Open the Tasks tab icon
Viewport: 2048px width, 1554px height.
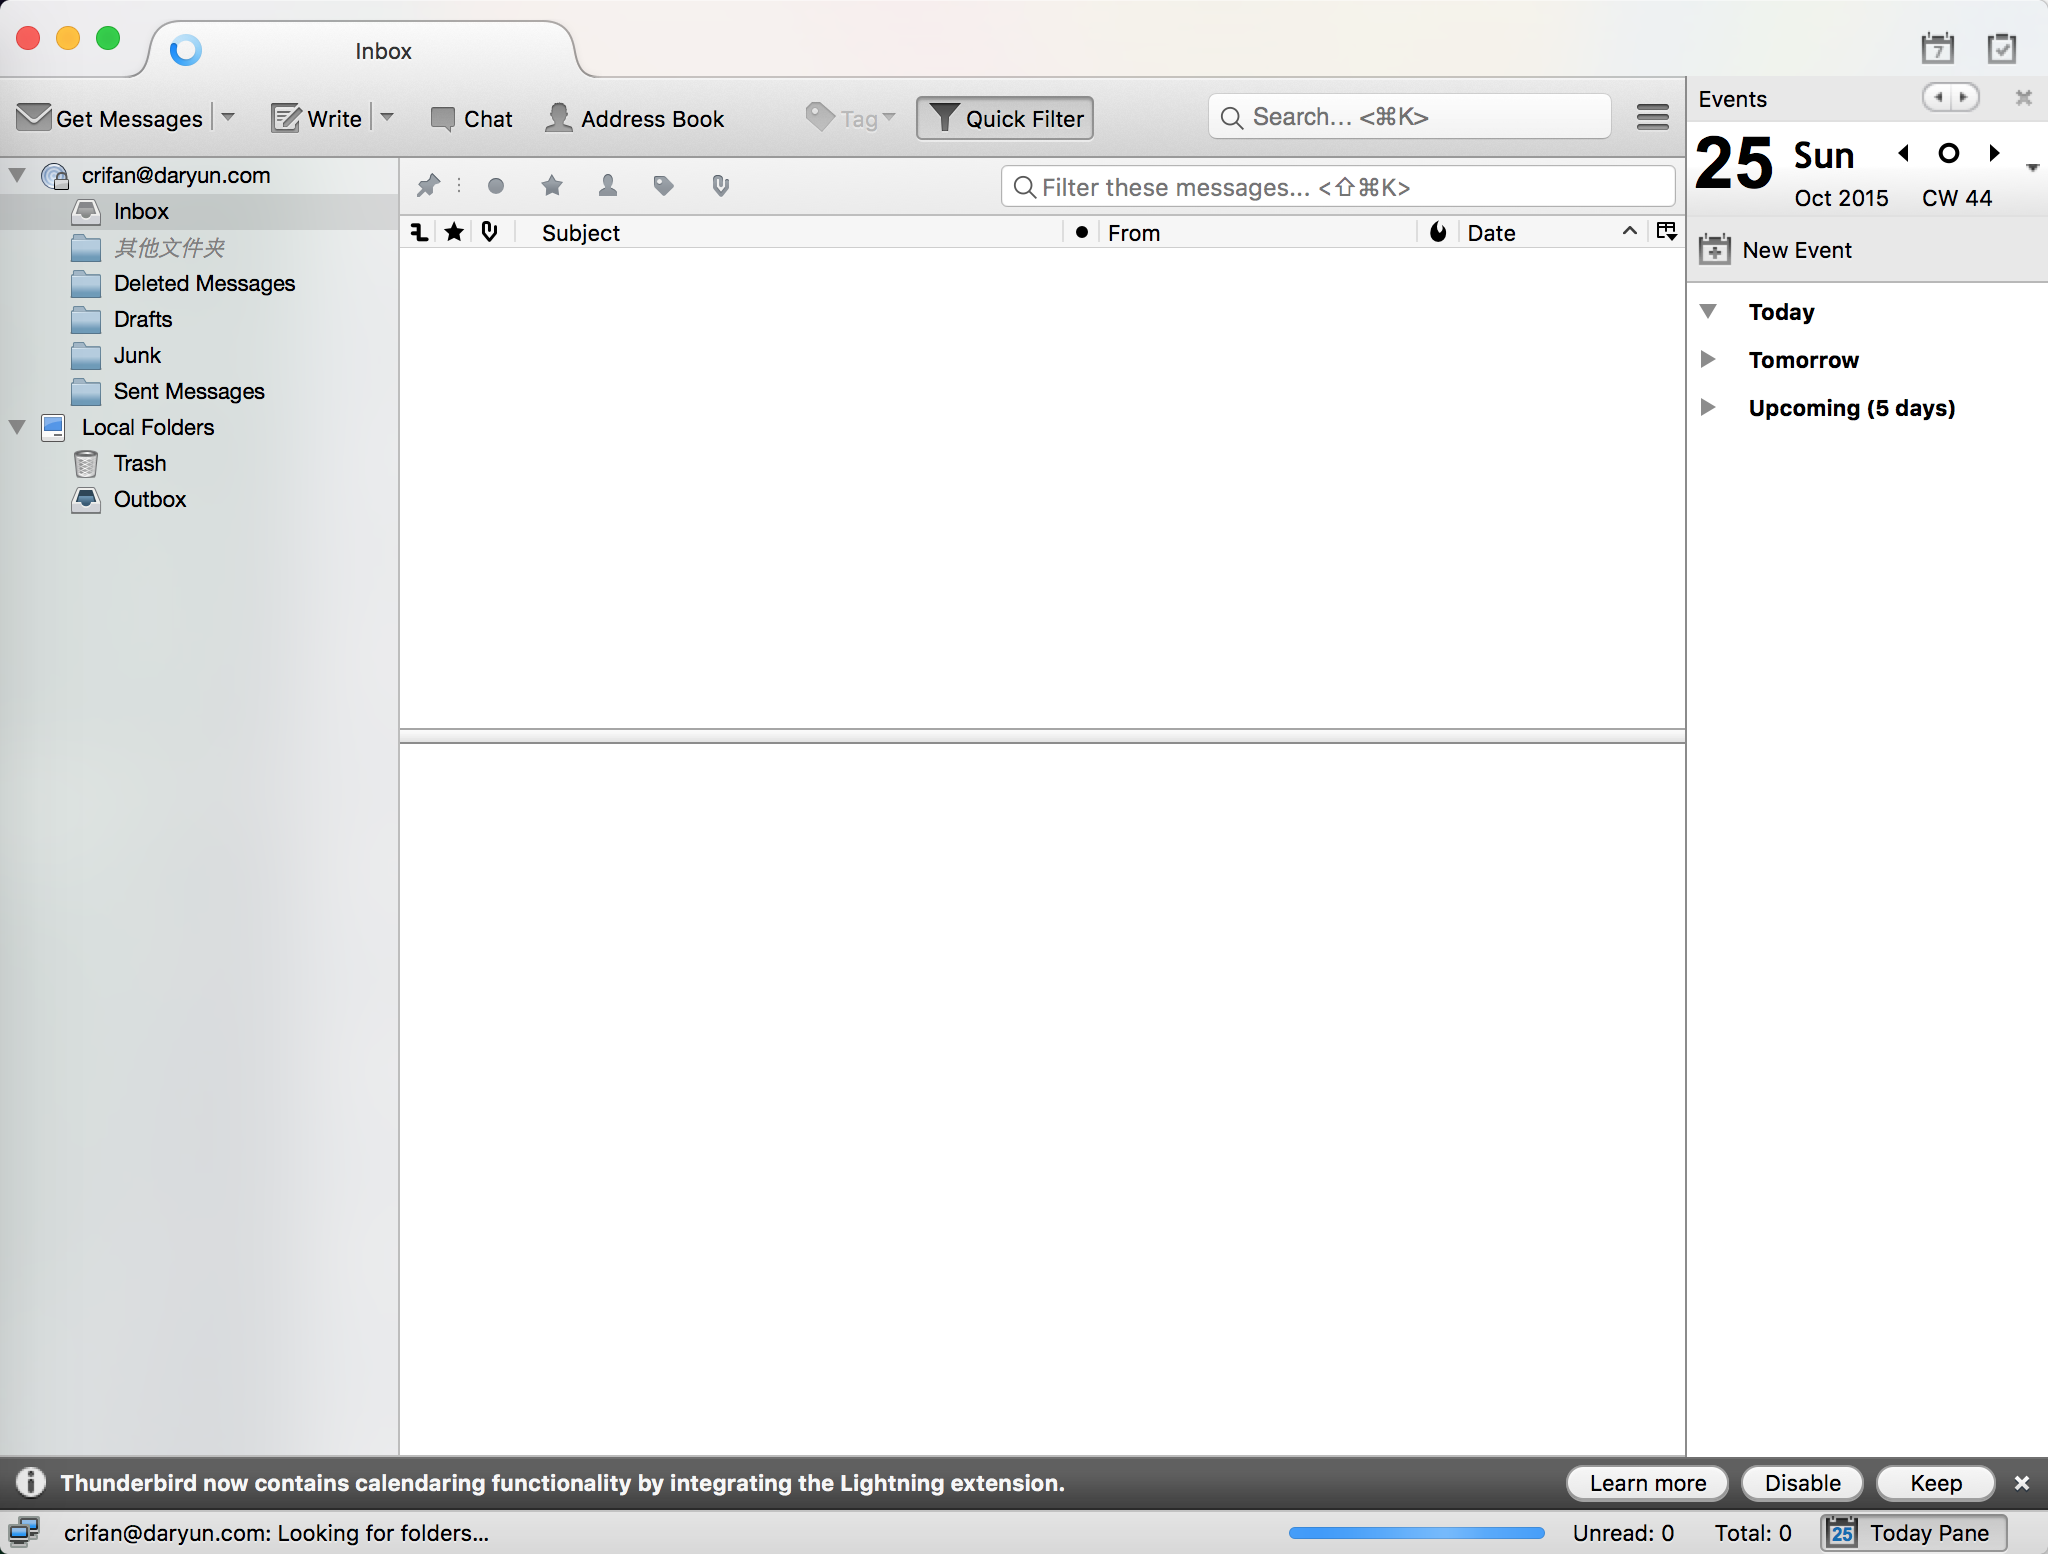click(2002, 48)
